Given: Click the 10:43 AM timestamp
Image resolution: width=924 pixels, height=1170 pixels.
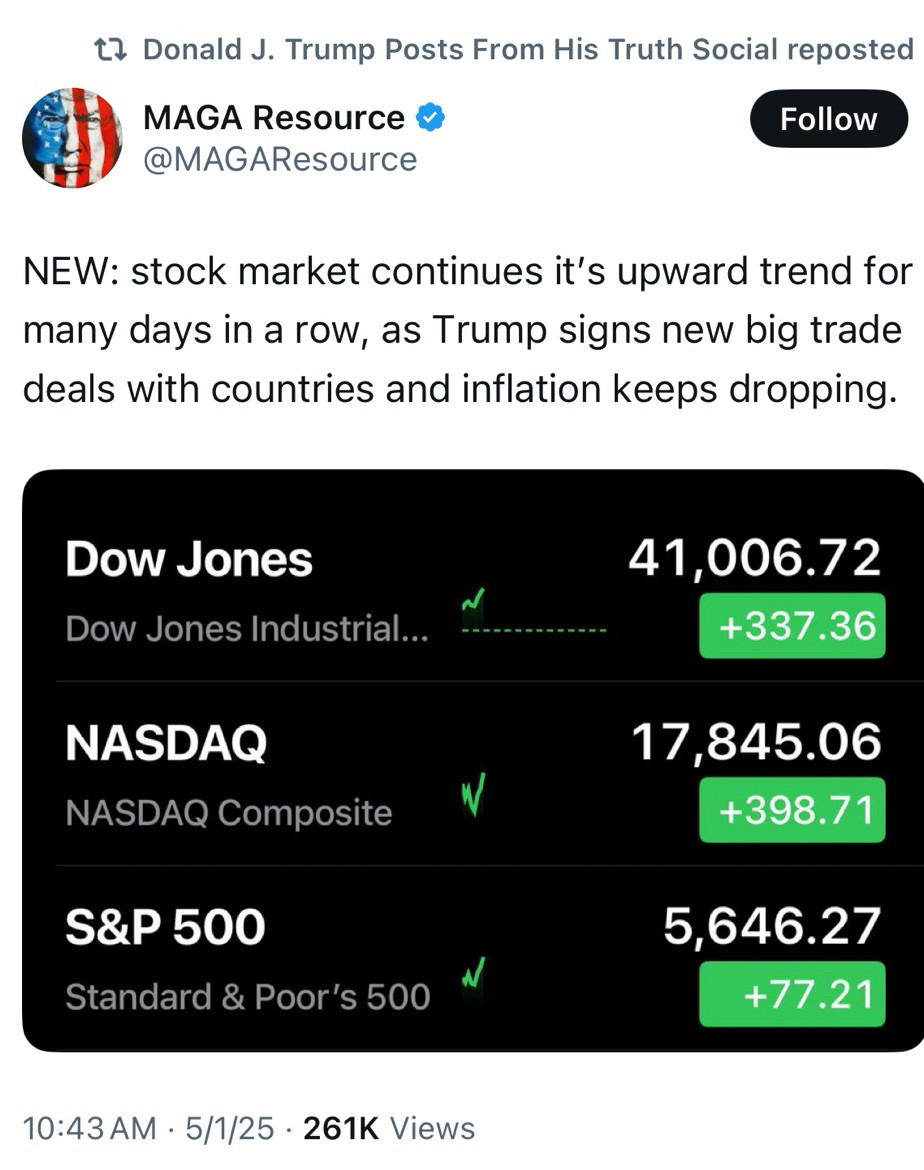Looking at the screenshot, I should pos(90,1128).
